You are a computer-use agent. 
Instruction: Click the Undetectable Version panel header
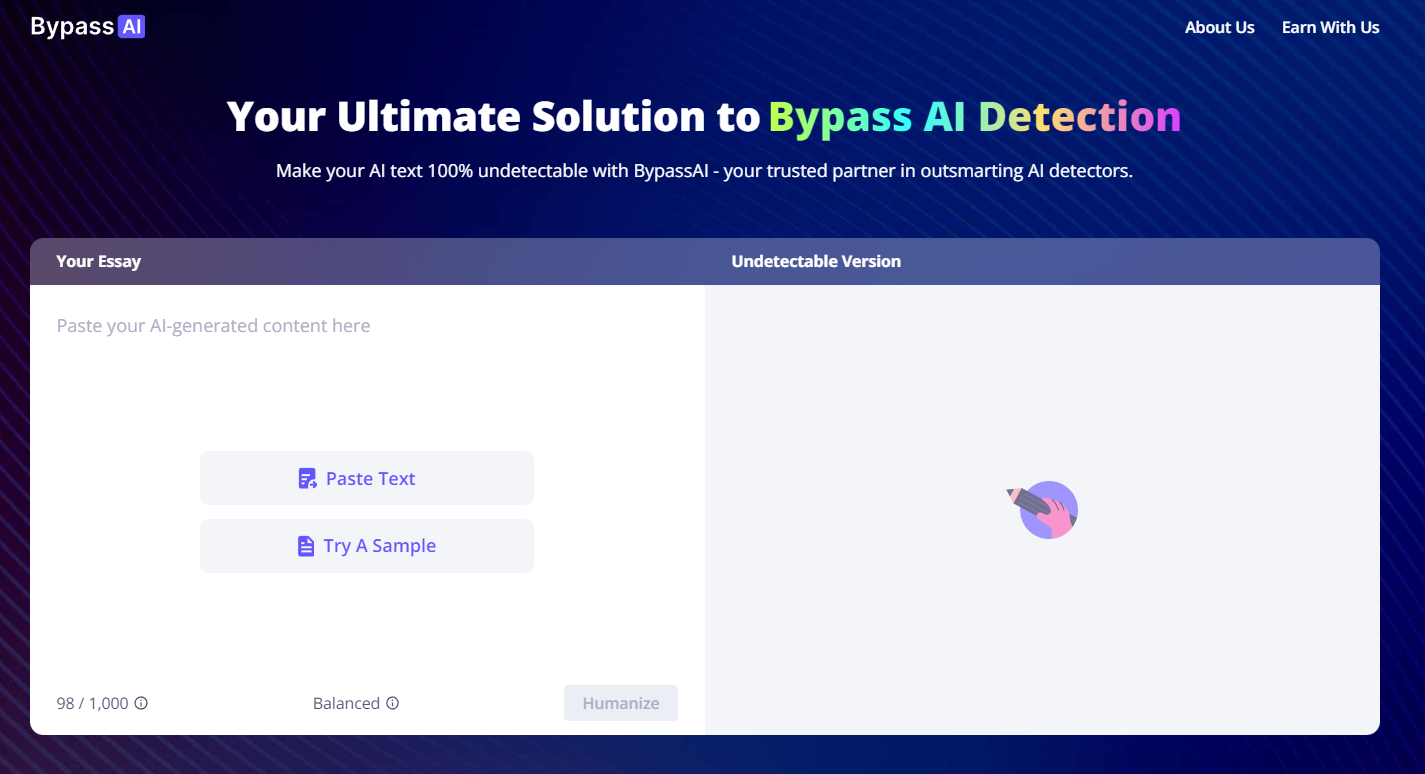click(816, 261)
